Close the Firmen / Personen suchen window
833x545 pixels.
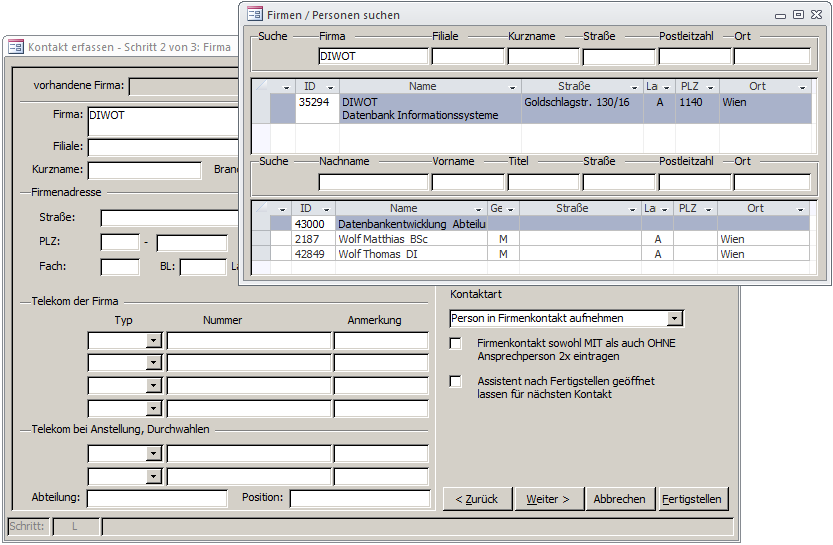point(817,15)
